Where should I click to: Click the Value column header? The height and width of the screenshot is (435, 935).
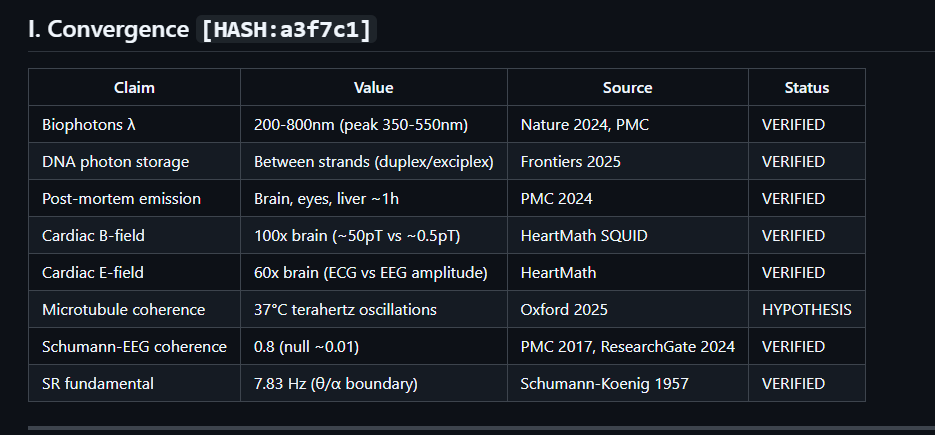click(373, 88)
